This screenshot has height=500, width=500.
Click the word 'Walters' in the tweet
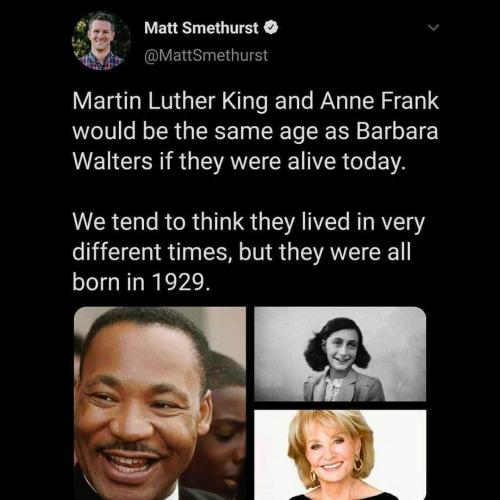click(x=113, y=161)
